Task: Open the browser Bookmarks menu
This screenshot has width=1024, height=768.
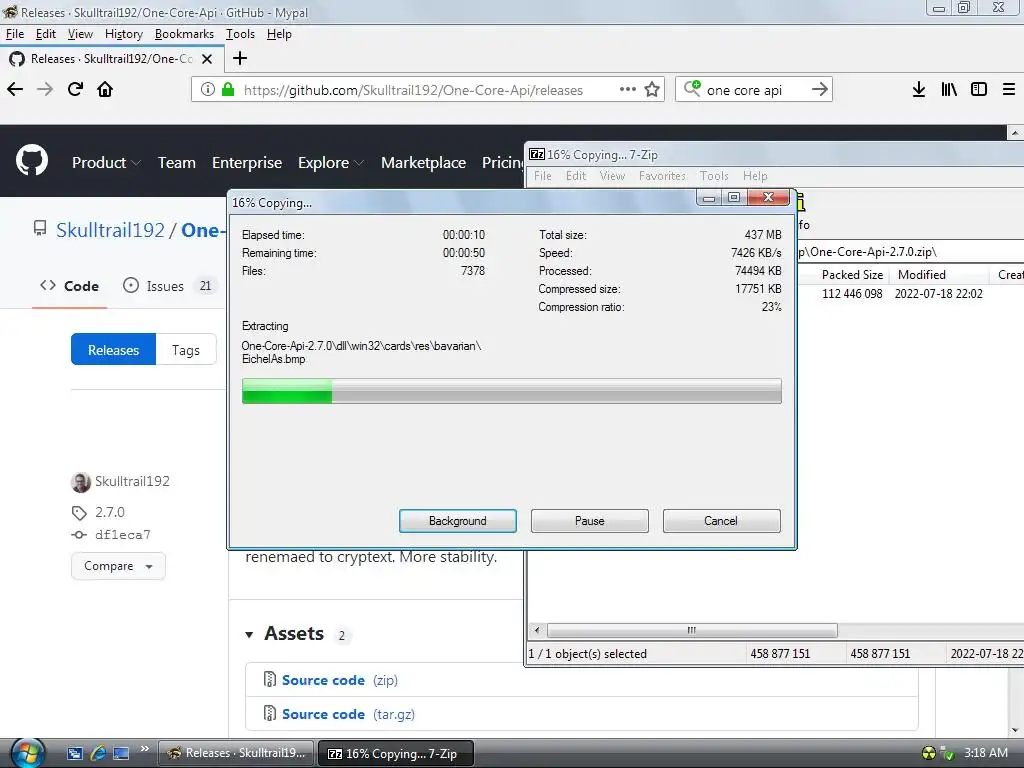Action: [x=184, y=34]
